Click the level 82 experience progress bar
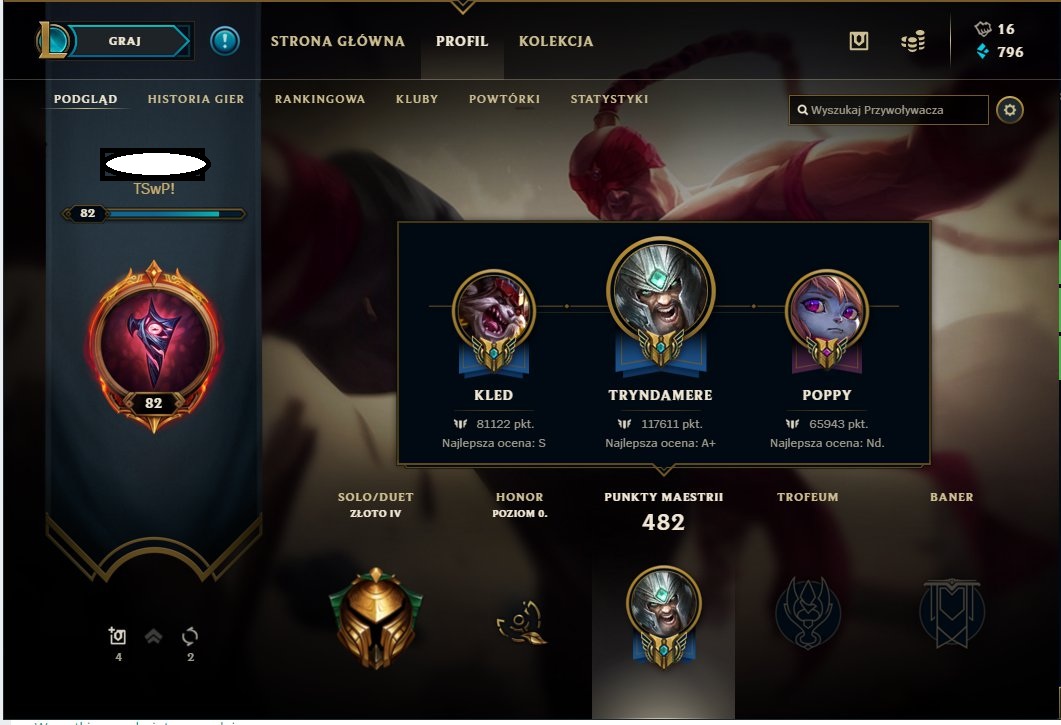This screenshot has height=725, width=1061. tap(154, 214)
